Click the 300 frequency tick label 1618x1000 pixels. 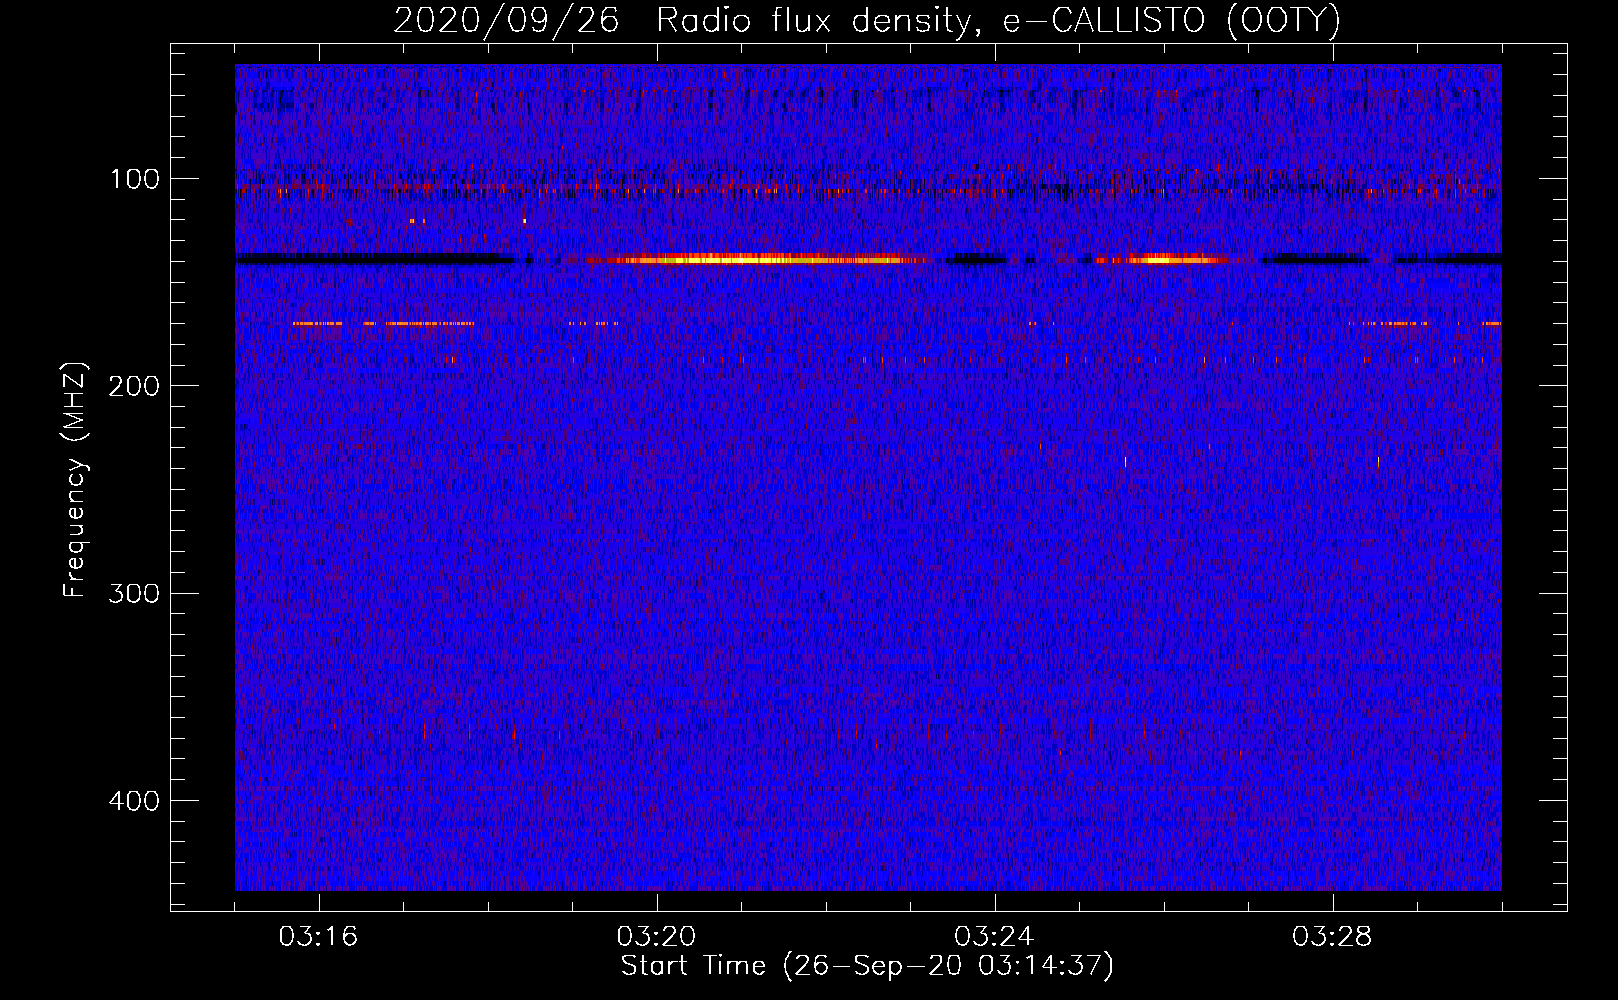coord(134,593)
